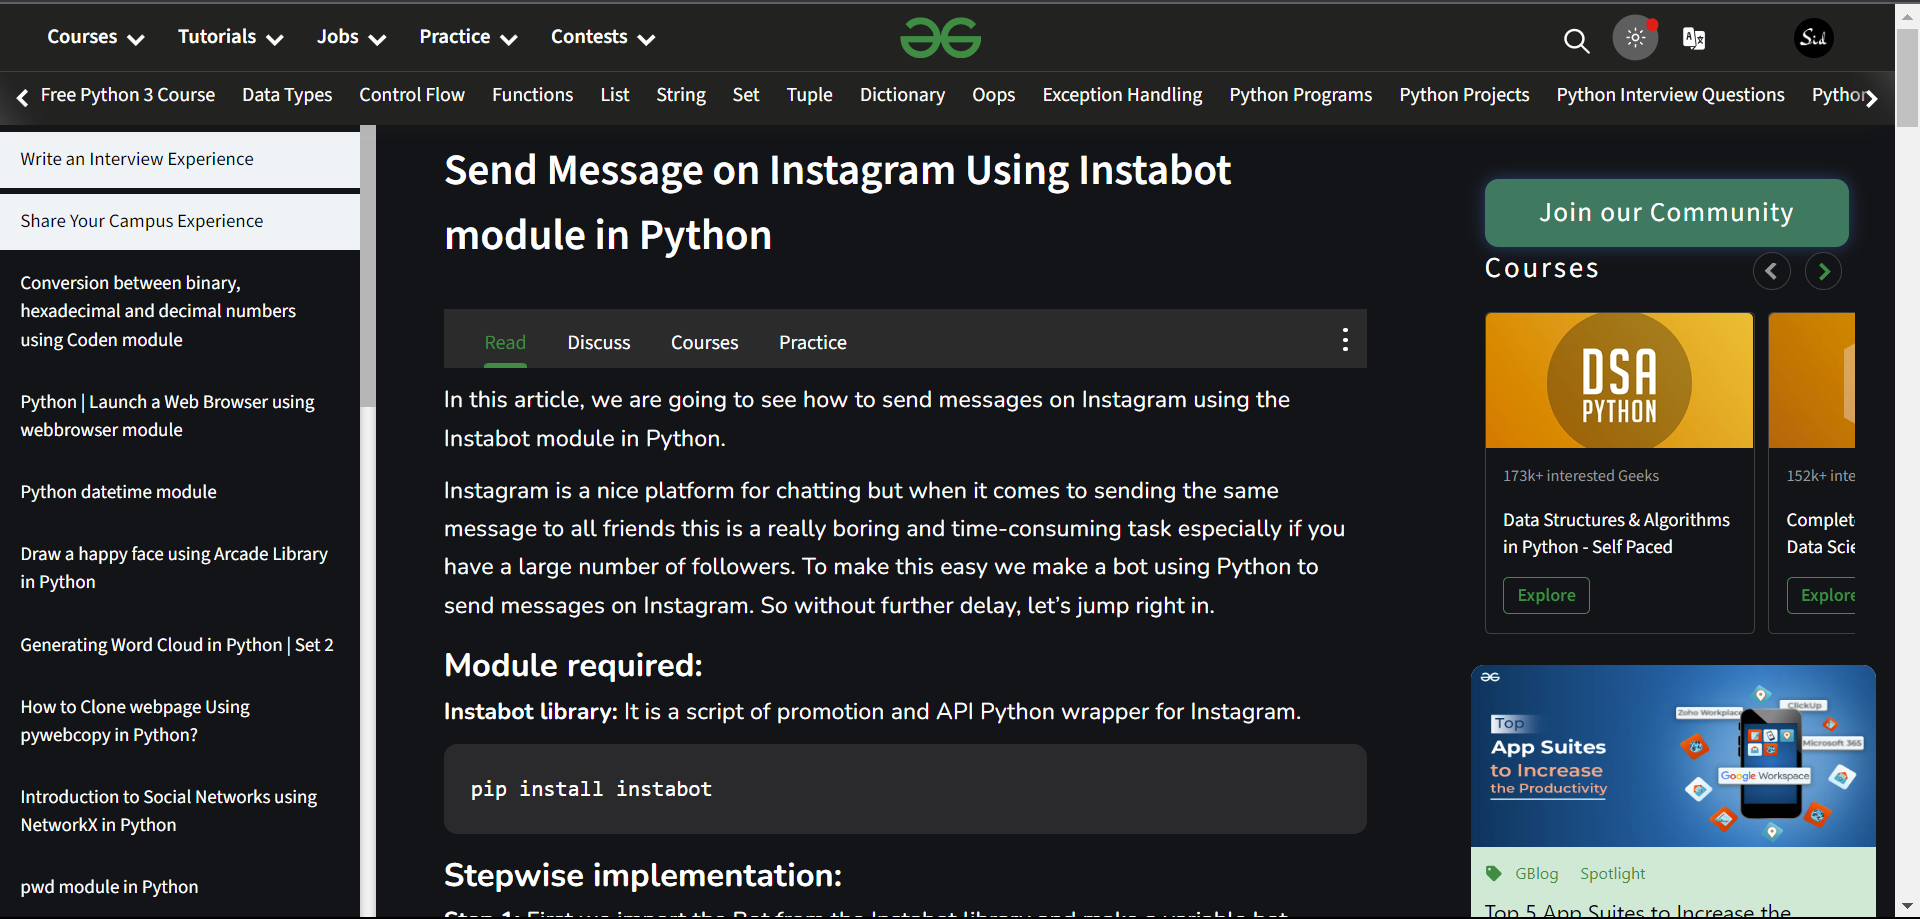
Task: Open Tuple topic link
Action: (x=810, y=95)
